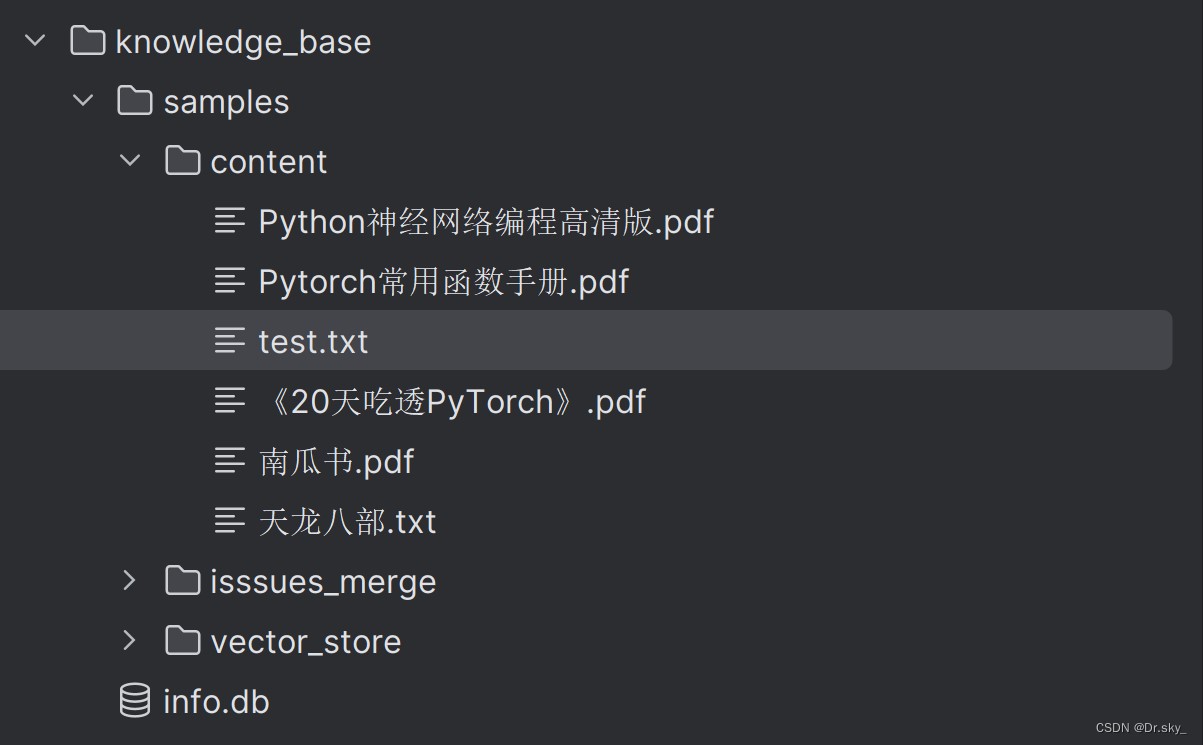1203x745 pixels.
Task: Click the knowledge_base folder icon
Action: click(x=88, y=41)
